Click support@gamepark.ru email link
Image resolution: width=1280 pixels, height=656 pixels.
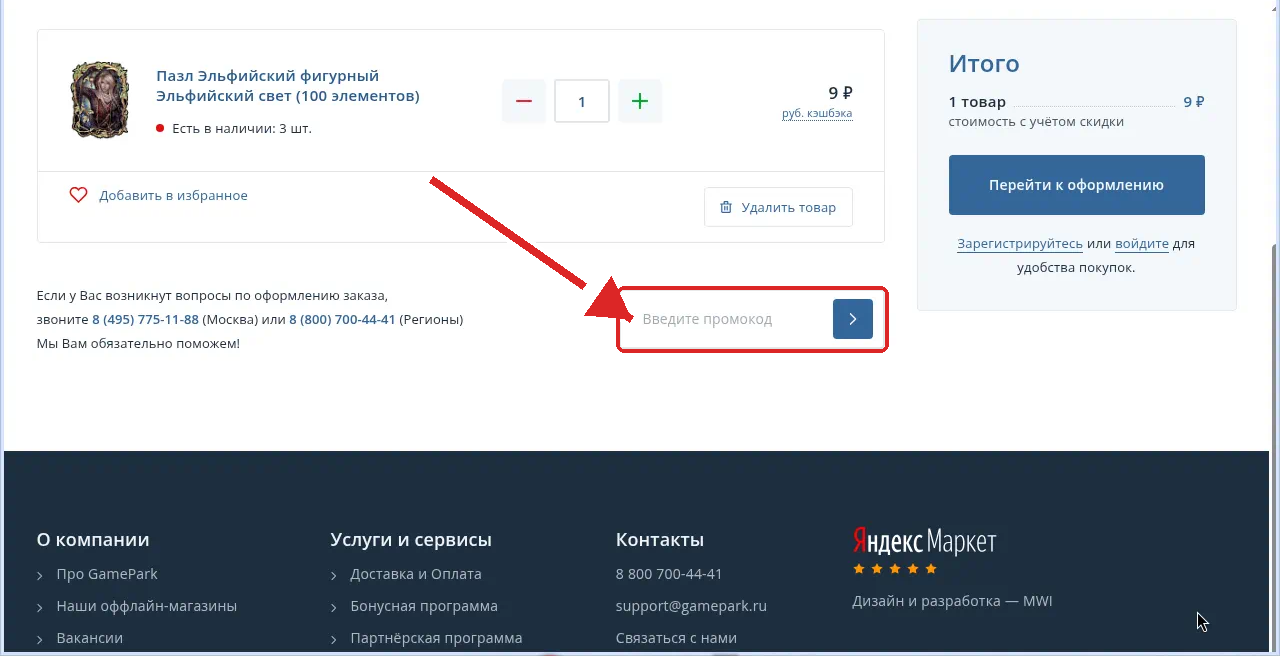pyautogui.click(x=691, y=606)
